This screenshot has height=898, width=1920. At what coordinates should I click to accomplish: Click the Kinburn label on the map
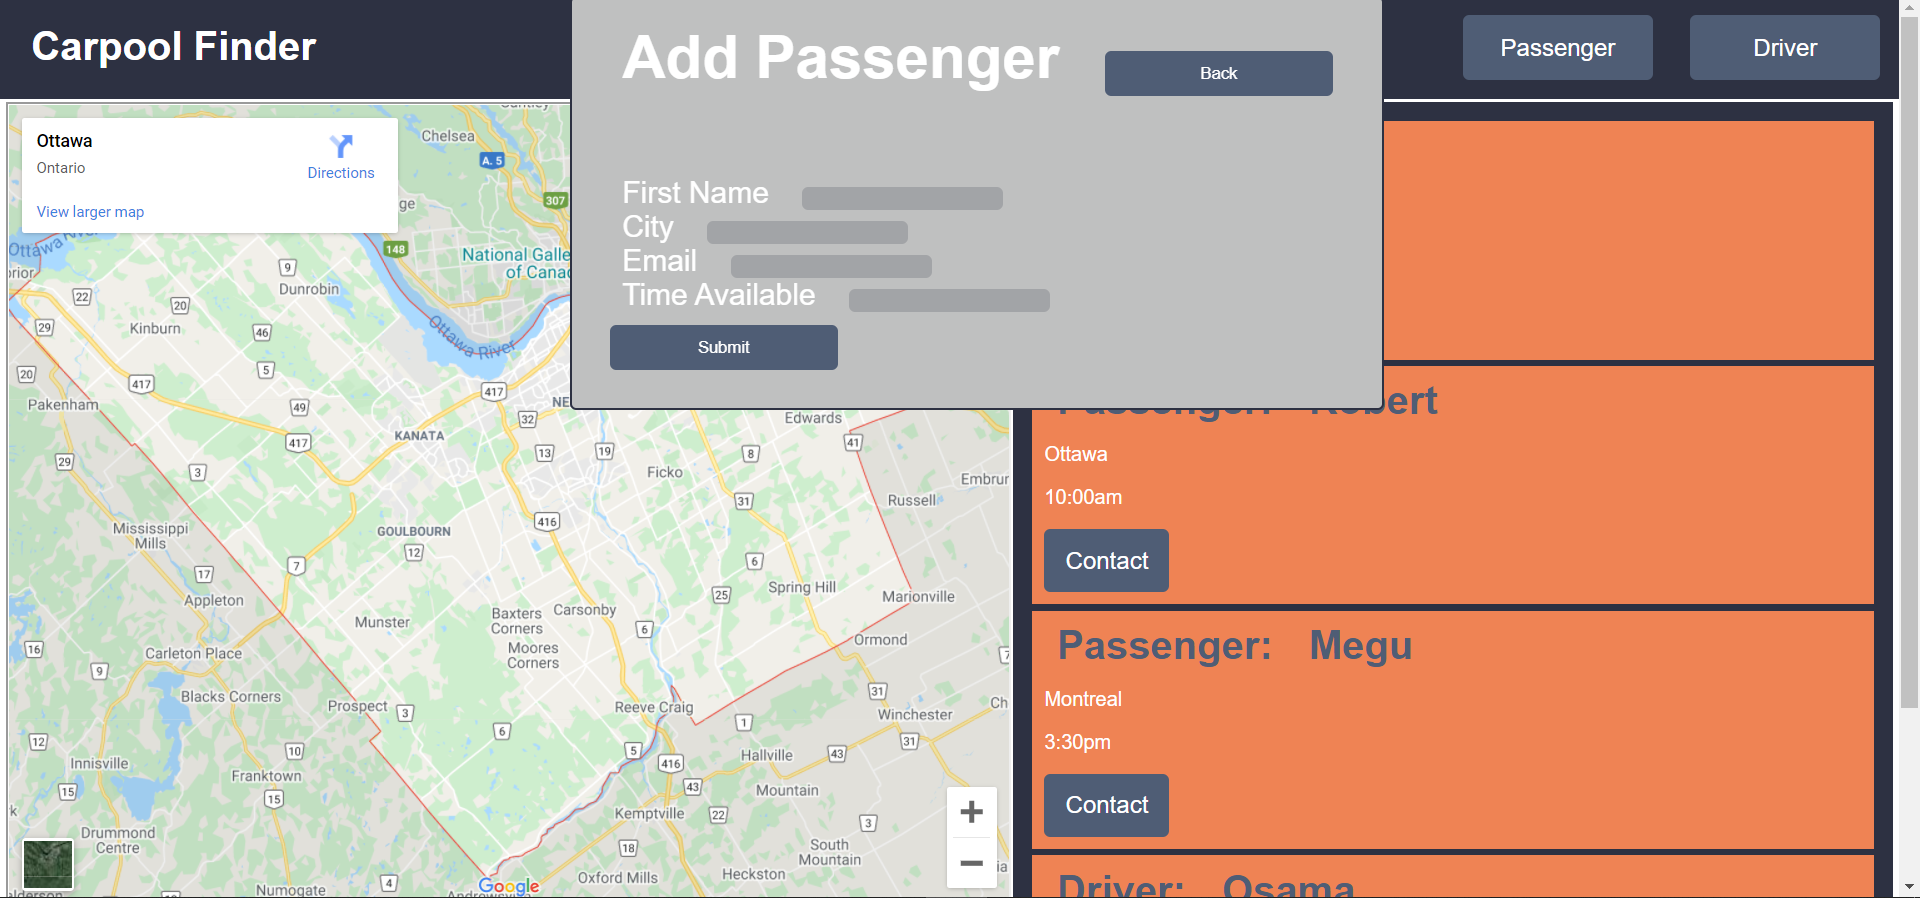pyautogui.click(x=155, y=328)
